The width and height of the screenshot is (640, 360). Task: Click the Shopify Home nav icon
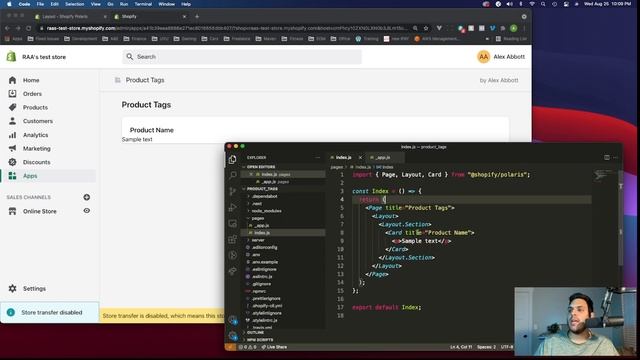tap(12, 80)
